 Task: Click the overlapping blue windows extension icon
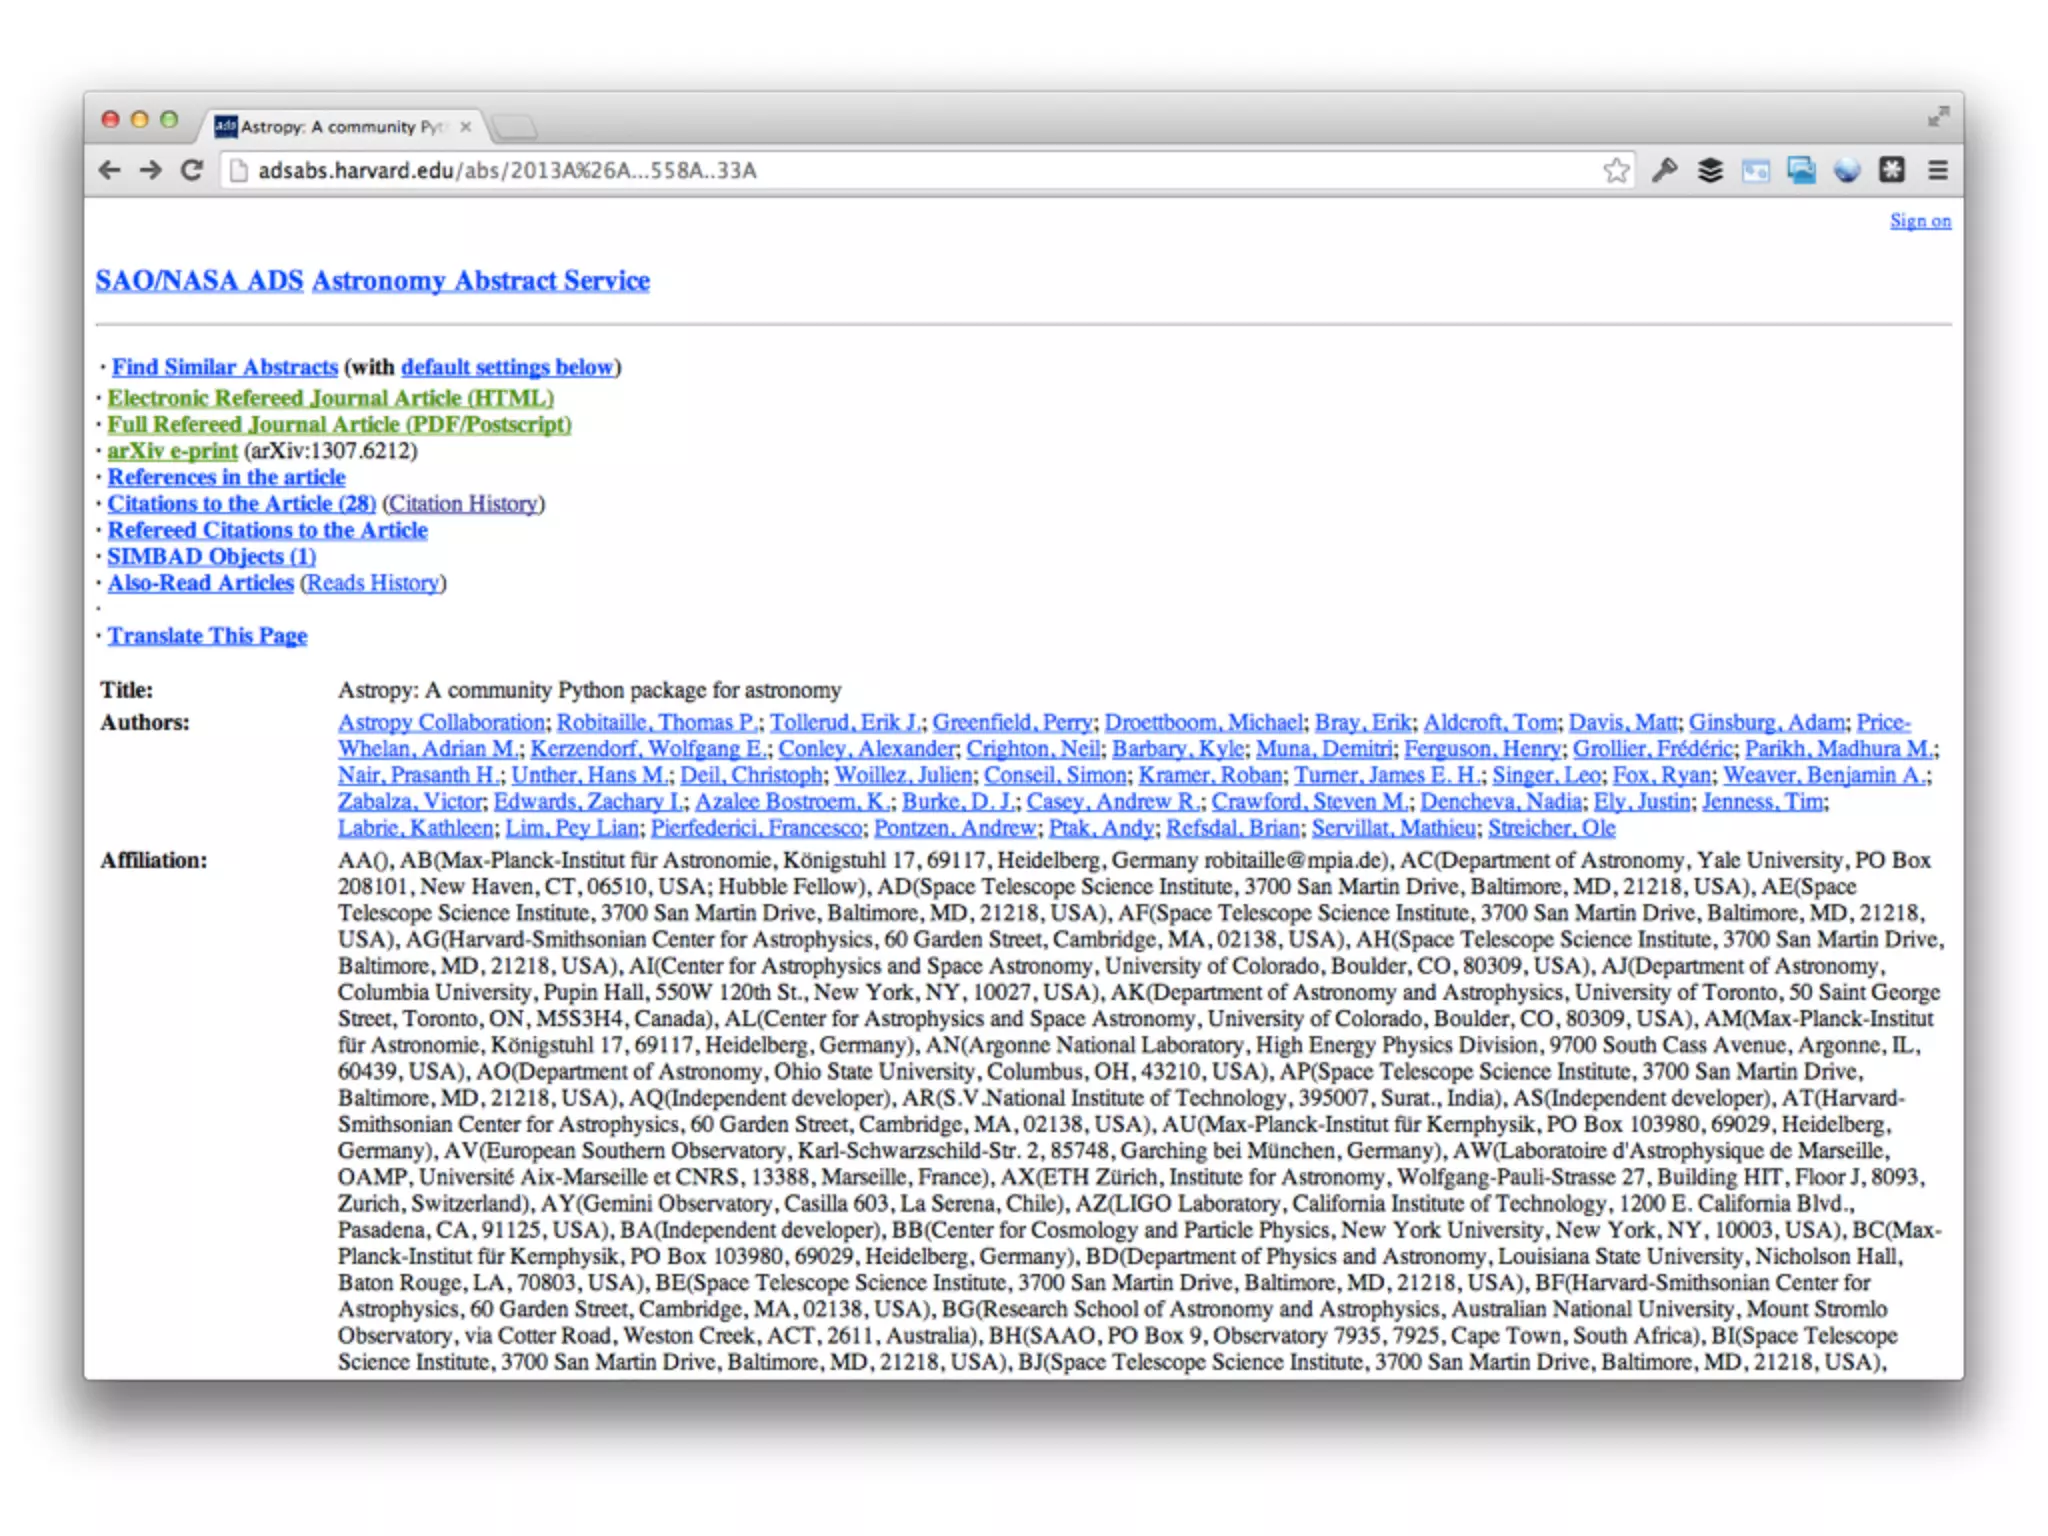click(x=1801, y=171)
